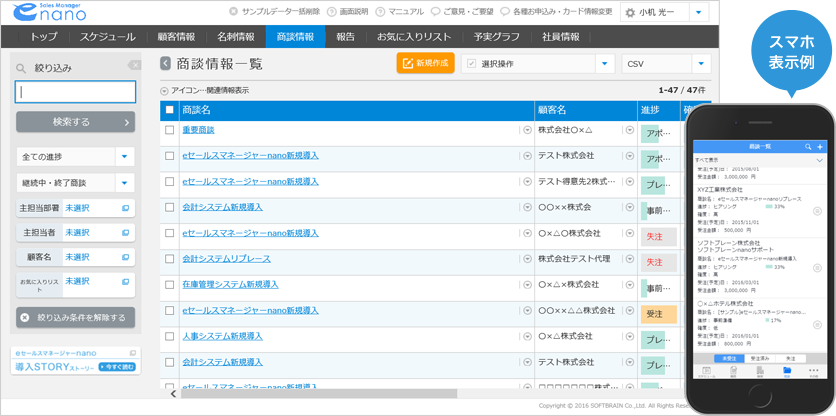Open the お気に入りリスト tab
This screenshot has width=836, height=416.
pyautogui.click(x=414, y=37)
